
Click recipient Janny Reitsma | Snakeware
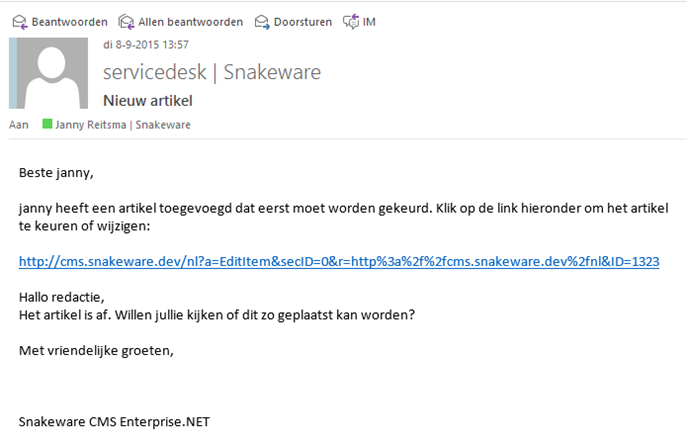(x=123, y=125)
